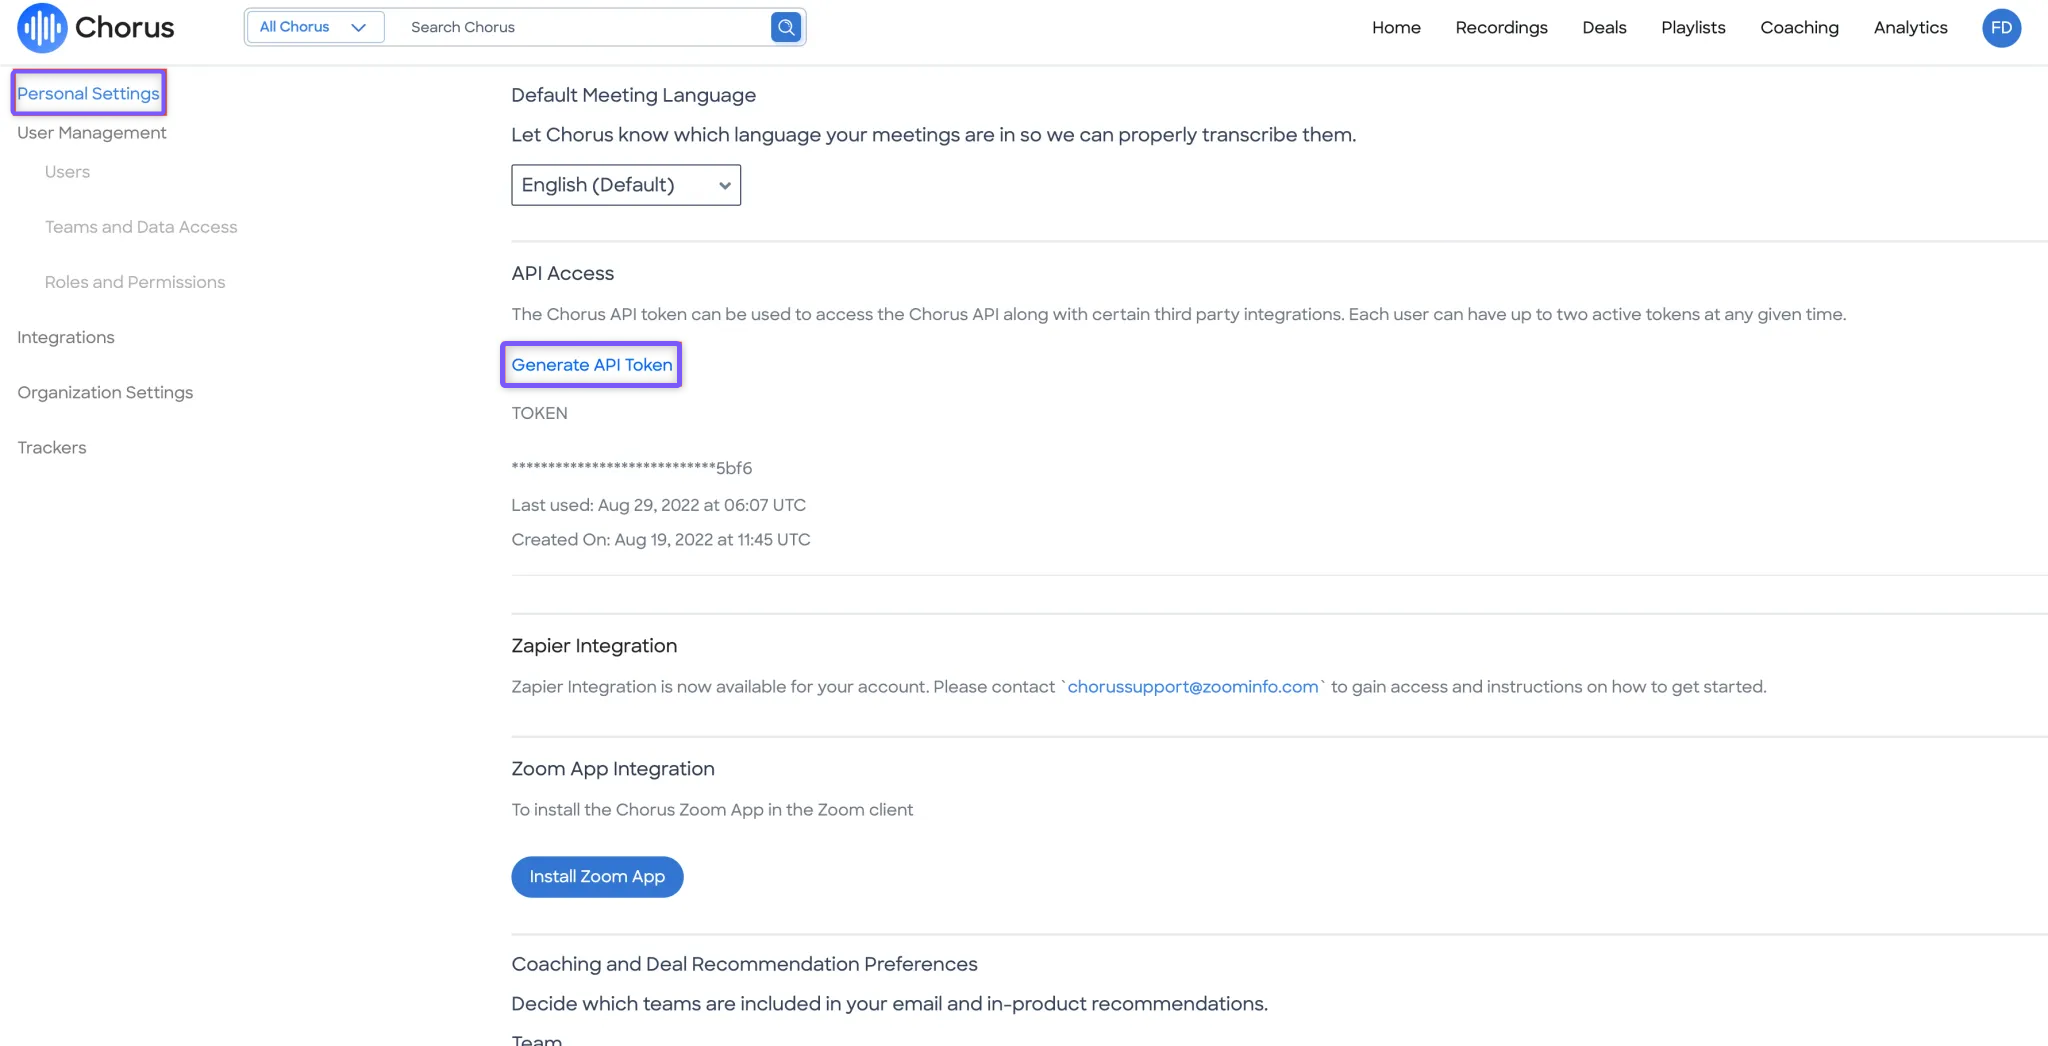Open Roles and Permissions settings
Image resolution: width=2048 pixels, height=1046 pixels.
tap(135, 282)
